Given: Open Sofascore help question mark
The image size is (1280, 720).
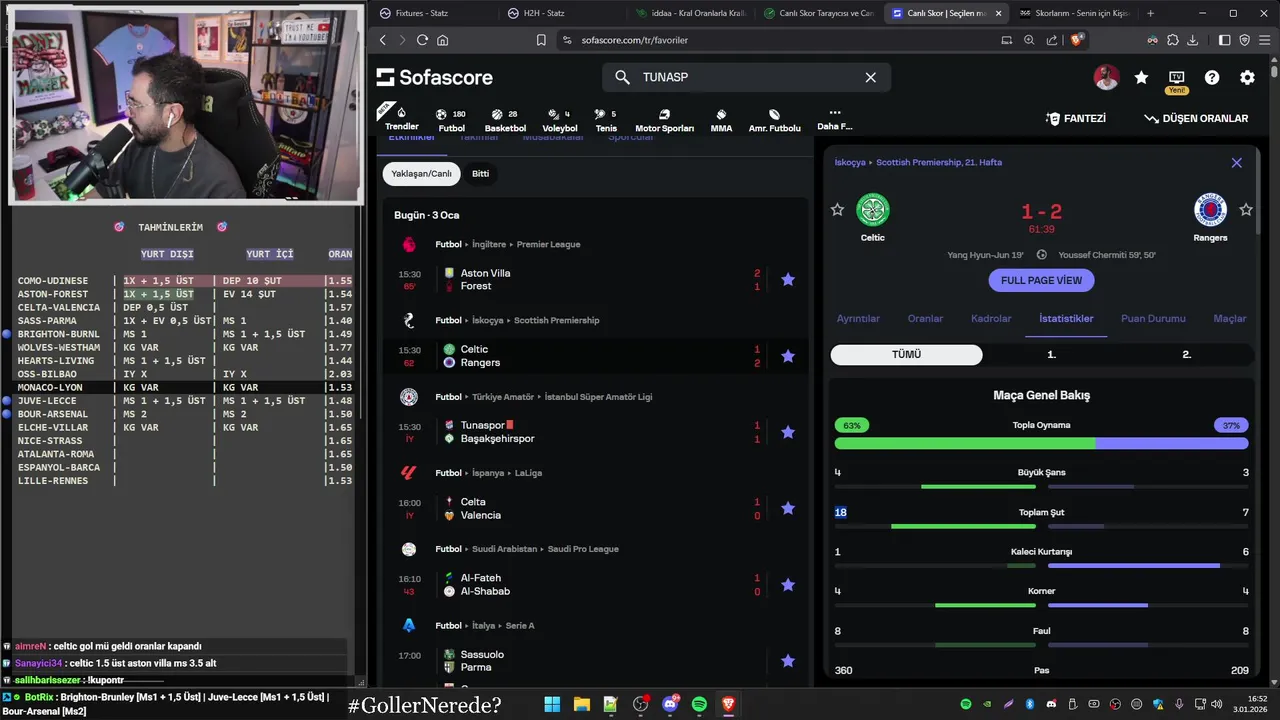Looking at the screenshot, I should point(1212,77).
